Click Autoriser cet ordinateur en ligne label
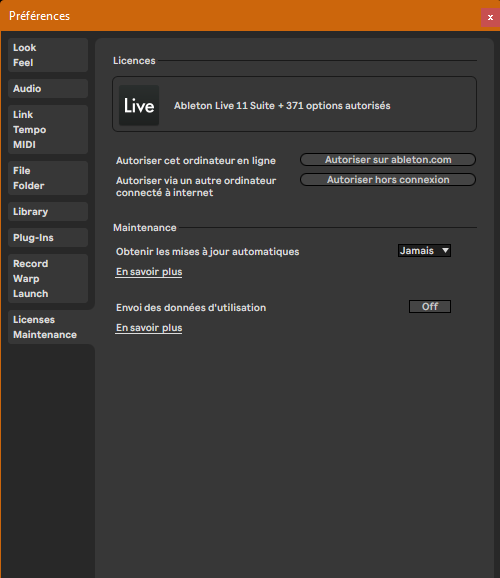Image resolution: width=500 pixels, height=578 pixels. 196,161
